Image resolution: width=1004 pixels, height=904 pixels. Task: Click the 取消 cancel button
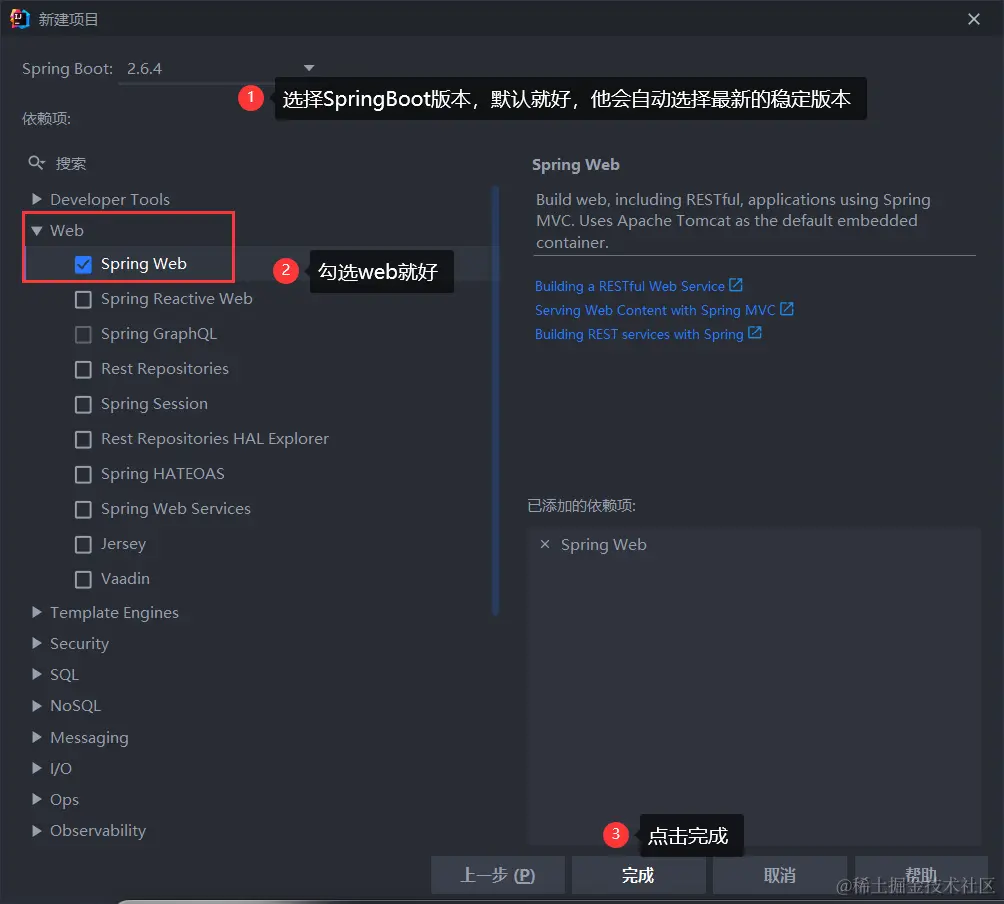coord(779,875)
